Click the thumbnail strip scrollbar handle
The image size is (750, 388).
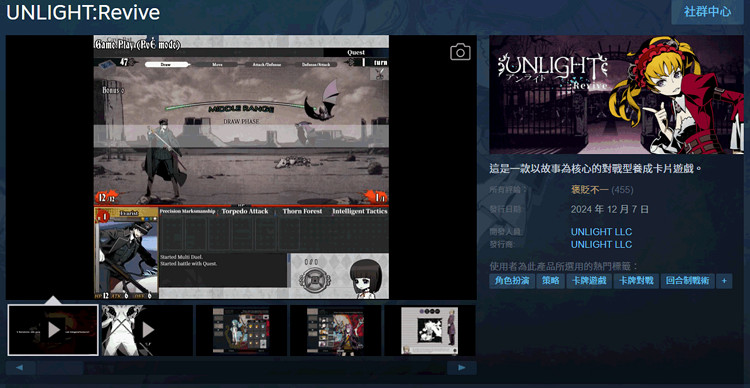point(60,367)
